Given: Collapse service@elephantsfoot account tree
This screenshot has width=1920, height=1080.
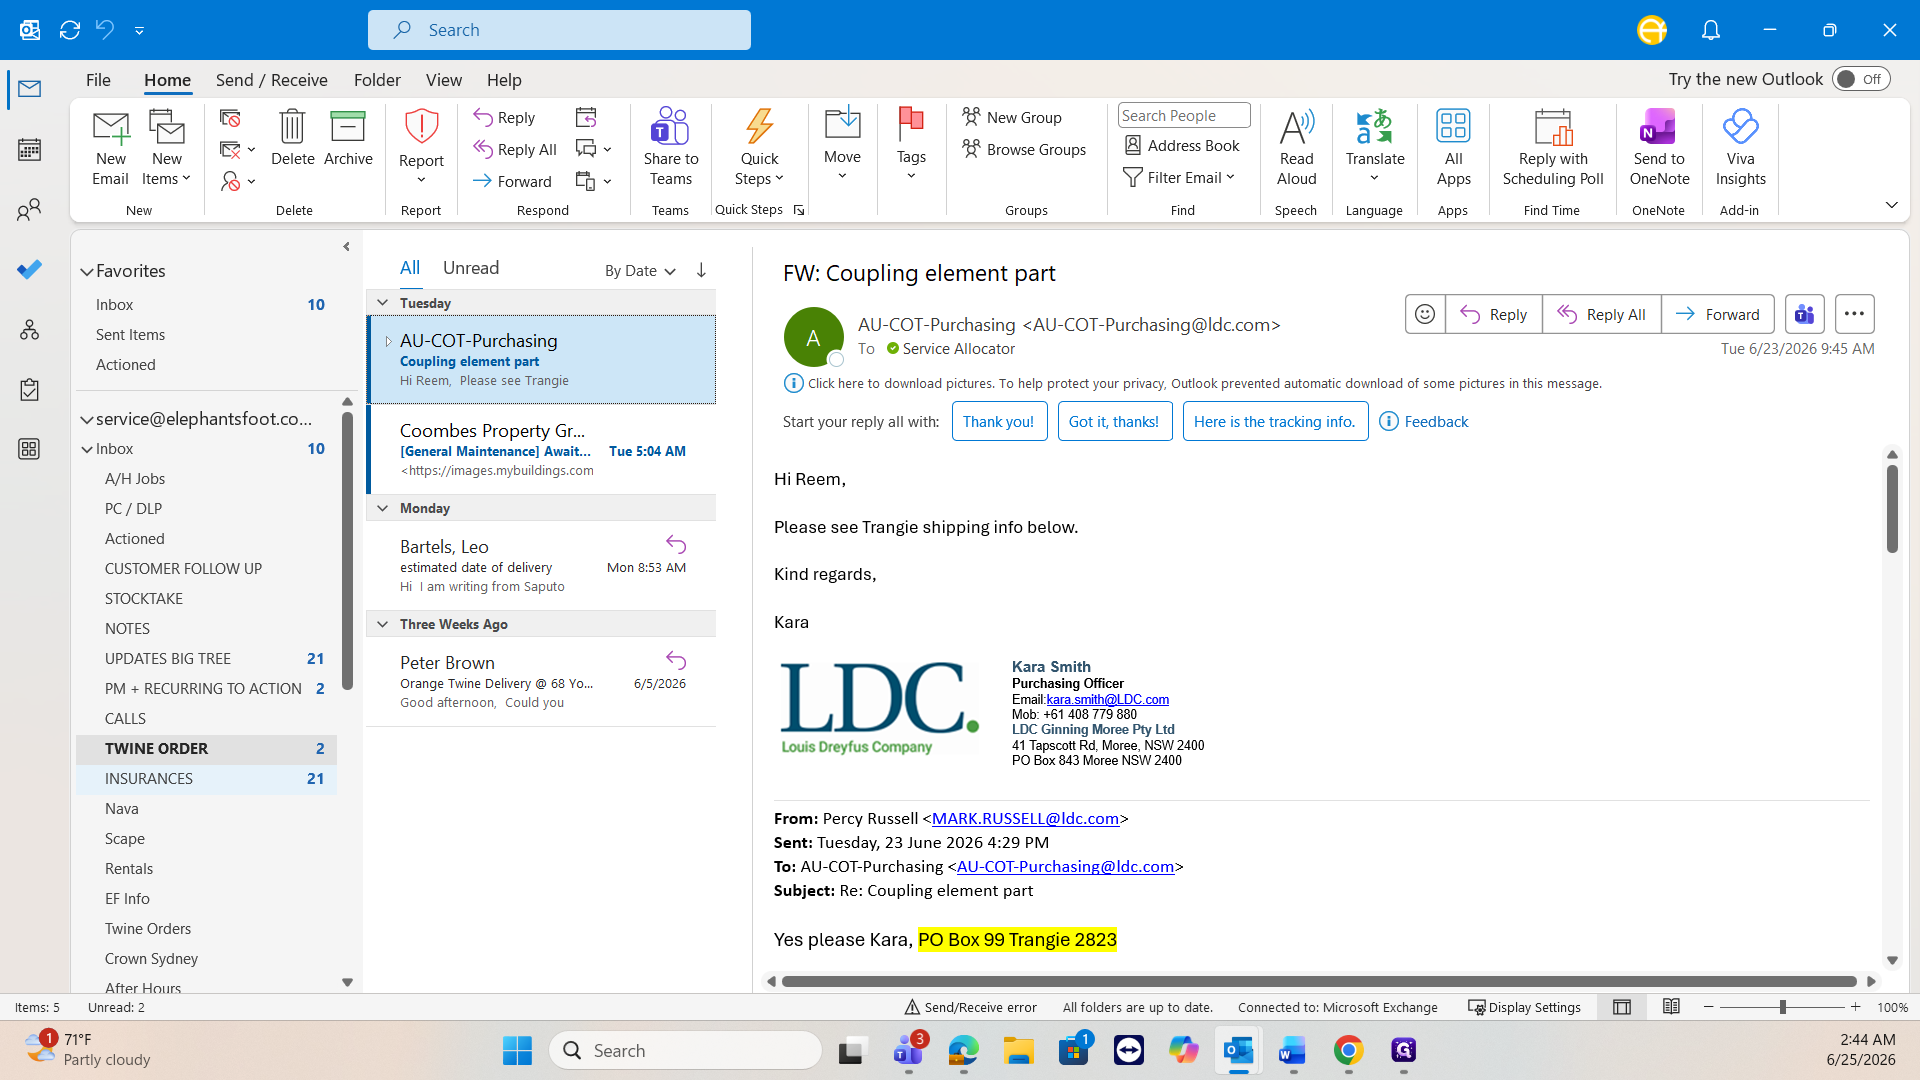Looking at the screenshot, I should coord(87,419).
